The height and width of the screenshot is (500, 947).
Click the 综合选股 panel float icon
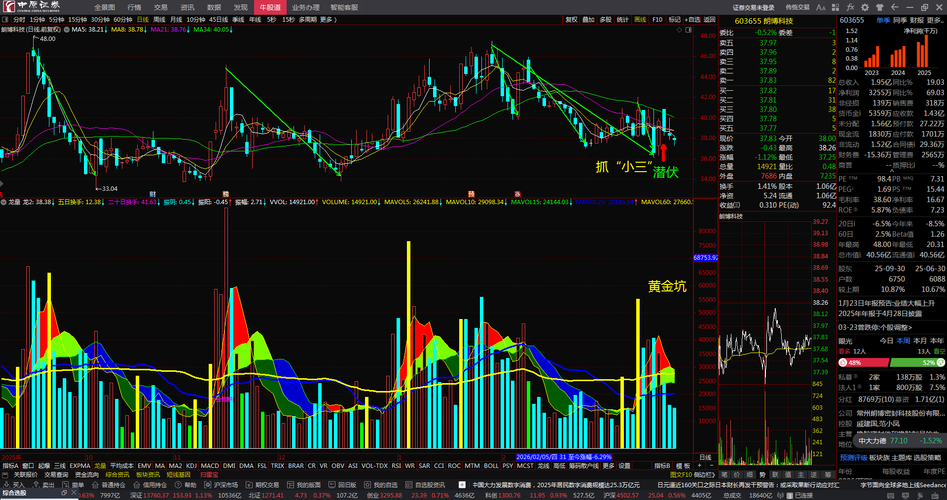click(x=65, y=494)
